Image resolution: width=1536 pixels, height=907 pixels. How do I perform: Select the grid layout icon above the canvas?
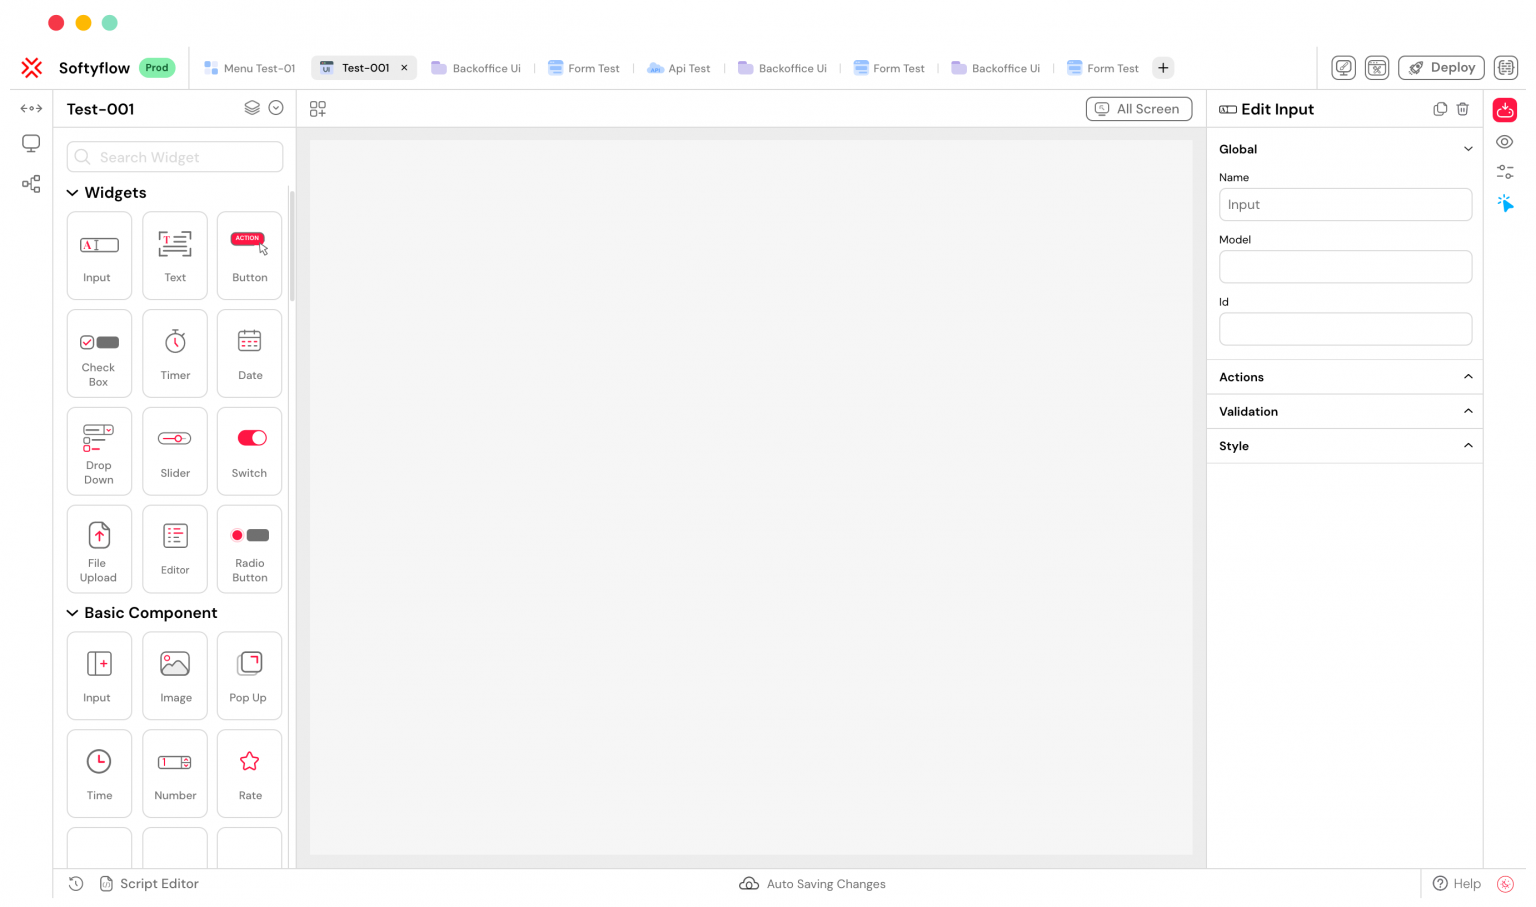tap(318, 108)
